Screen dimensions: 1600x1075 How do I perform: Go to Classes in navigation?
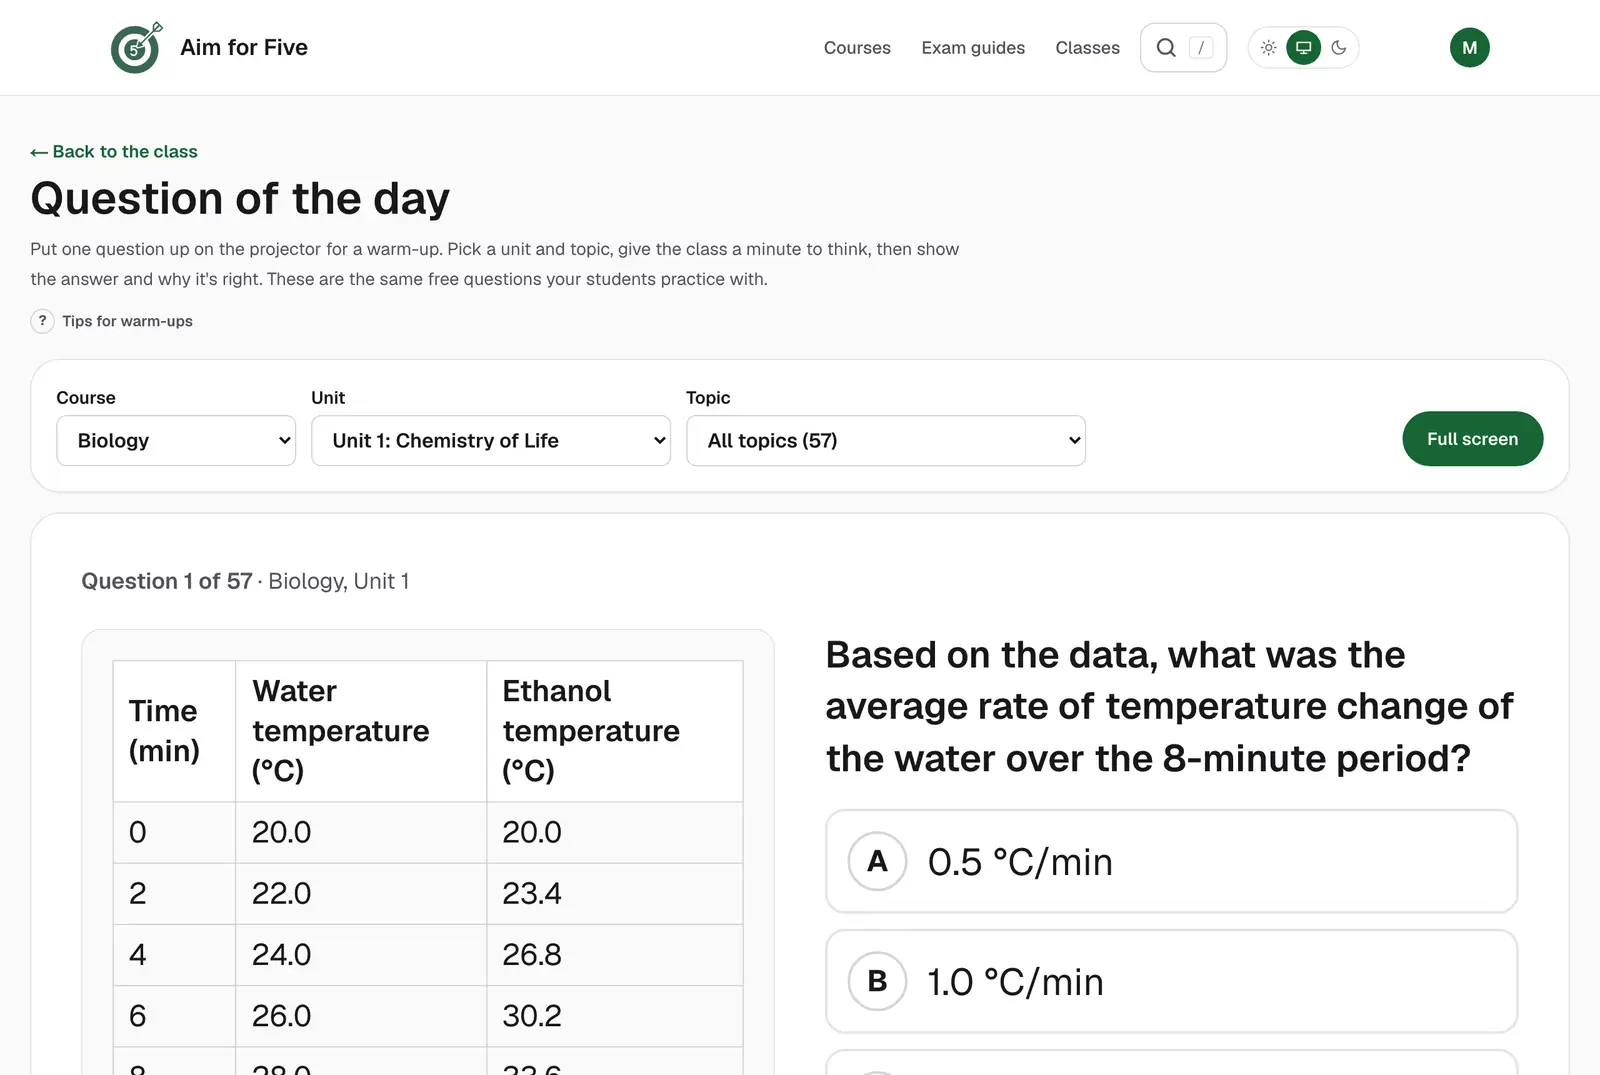[1087, 47]
